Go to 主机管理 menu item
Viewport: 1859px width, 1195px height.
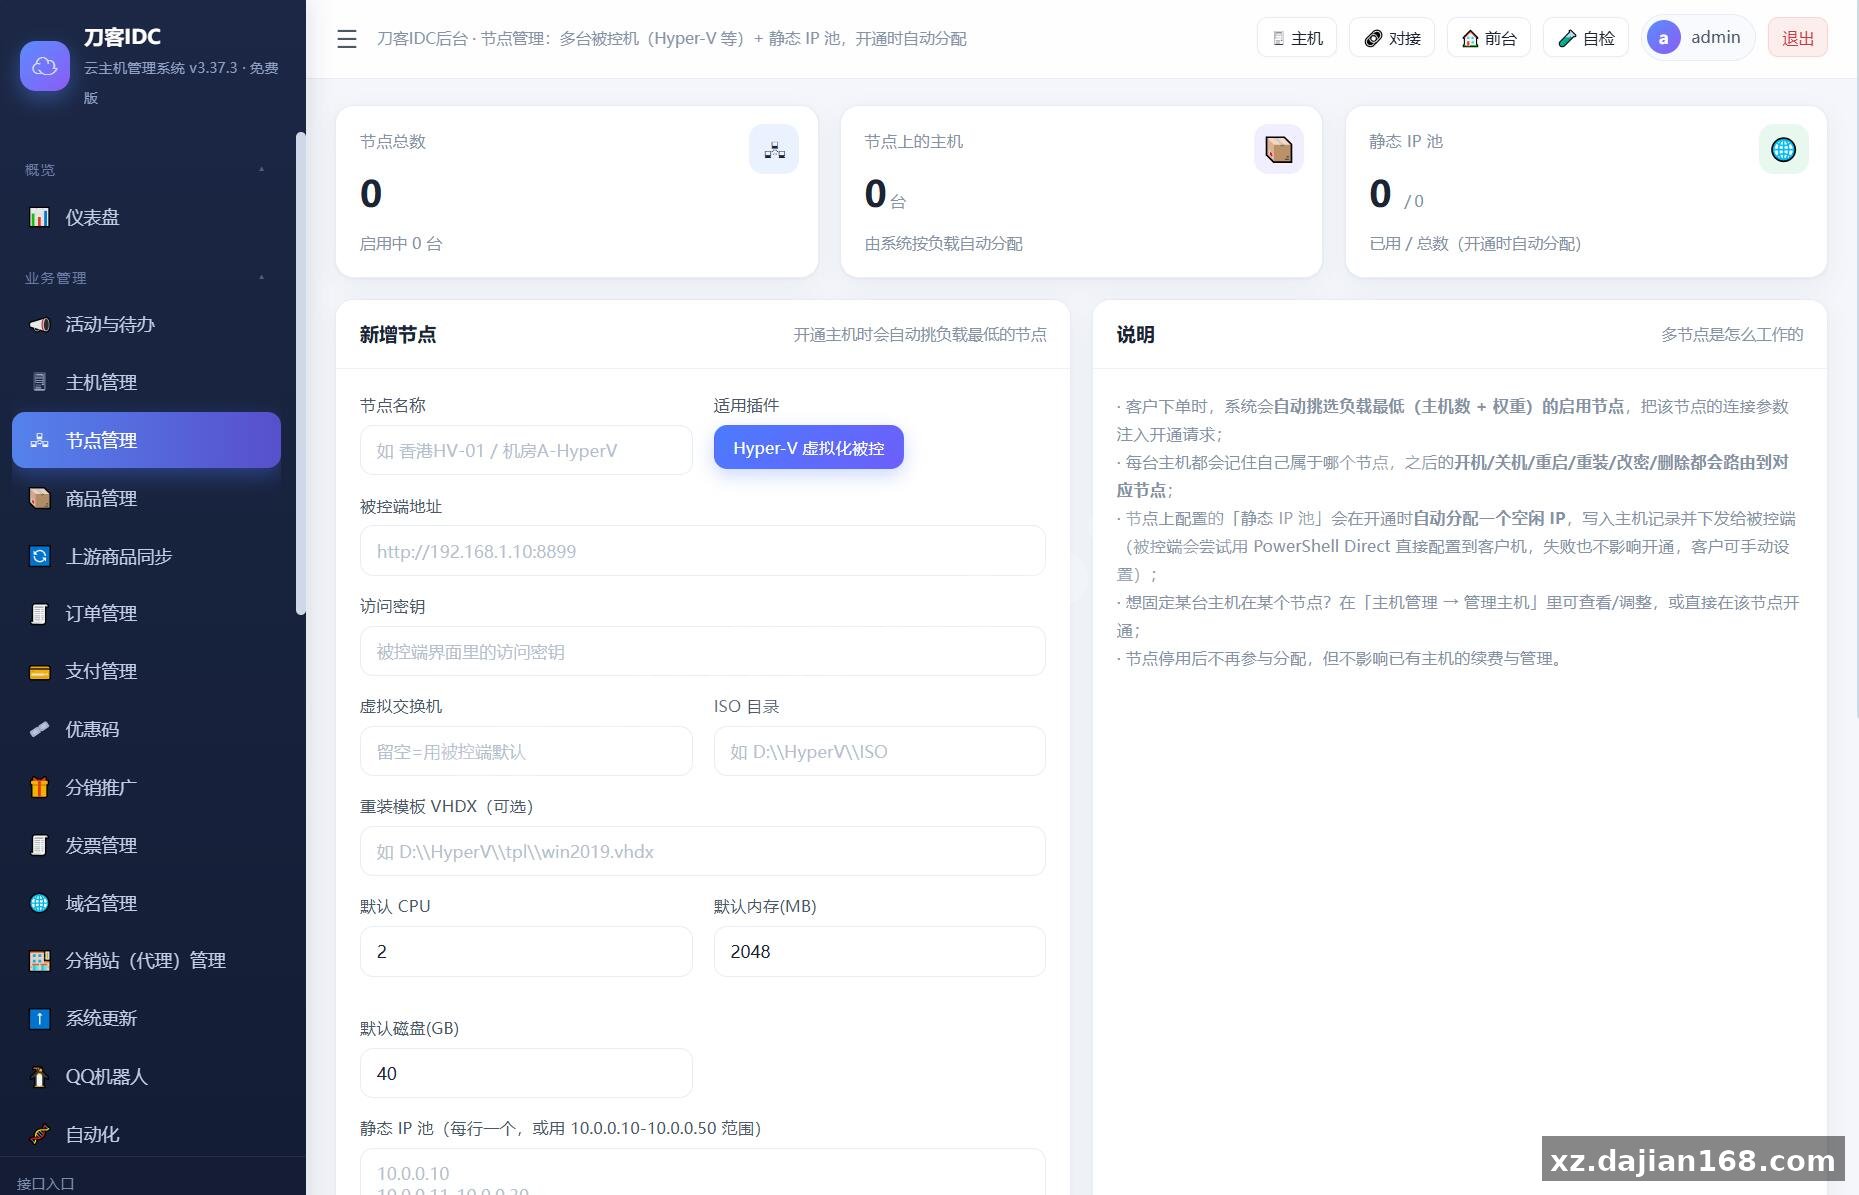click(x=146, y=382)
